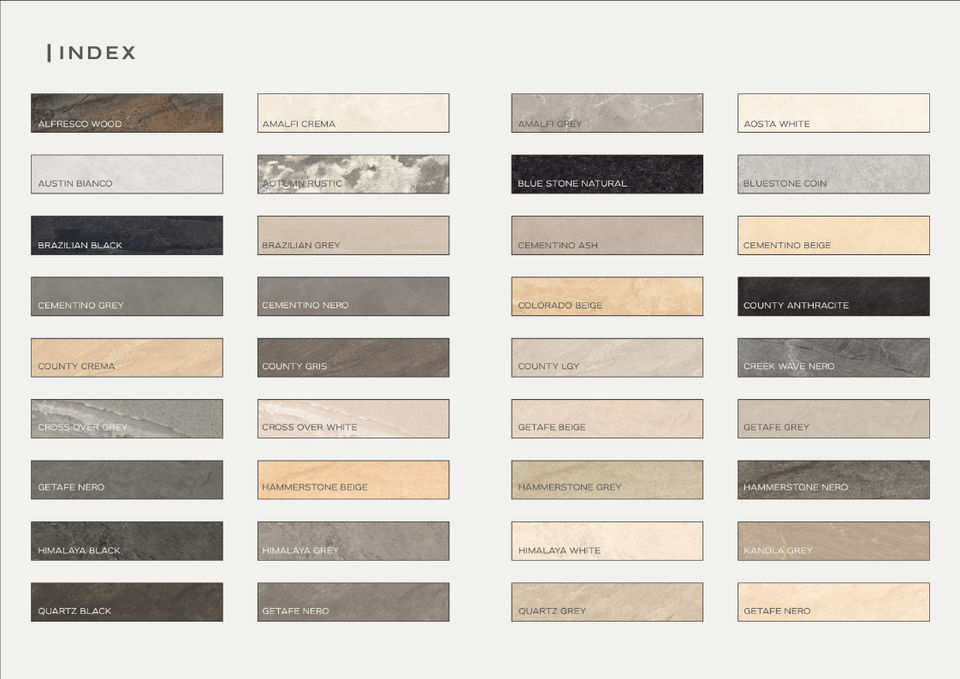The image size is (960, 679).
Task: Pick the Brazilian Black tile swatch
Action: [x=126, y=235]
